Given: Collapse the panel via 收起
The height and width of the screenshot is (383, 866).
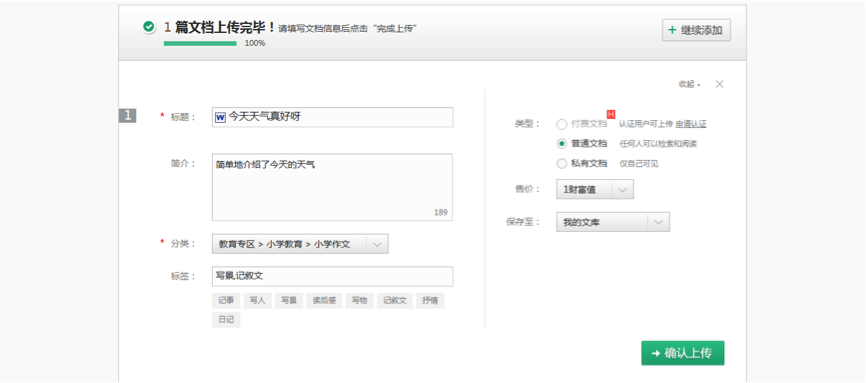Looking at the screenshot, I should point(689,85).
